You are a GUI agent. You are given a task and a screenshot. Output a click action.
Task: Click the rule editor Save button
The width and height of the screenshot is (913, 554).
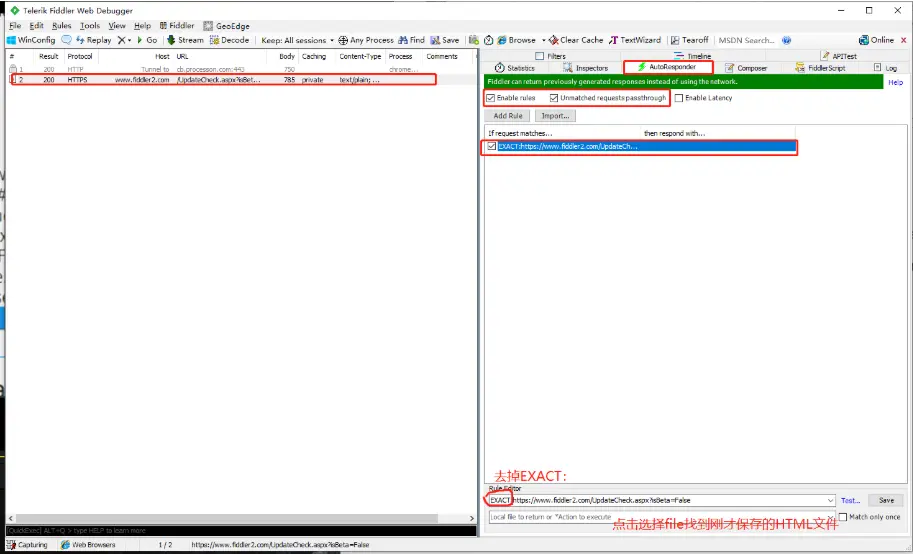point(886,500)
